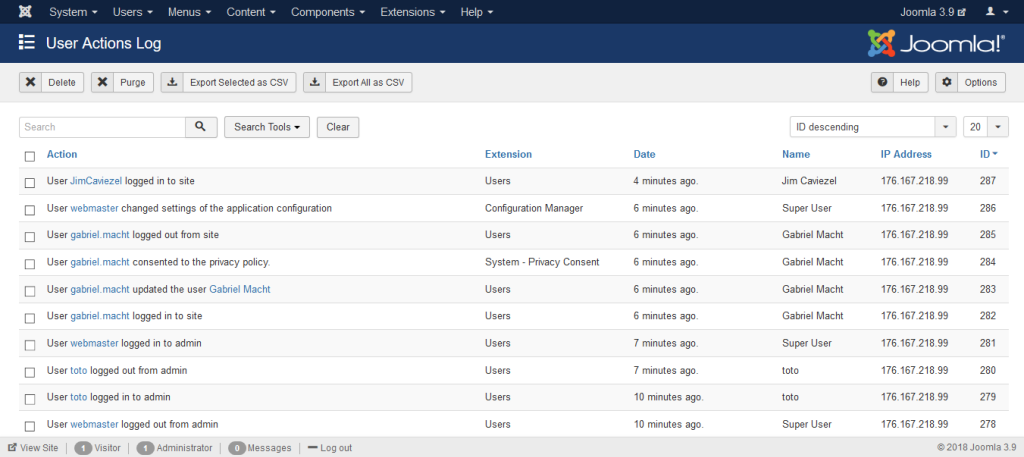Image resolution: width=1024 pixels, height=457 pixels.
Task: Open the ID descending sort dropdown
Action: [x=872, y=127]
